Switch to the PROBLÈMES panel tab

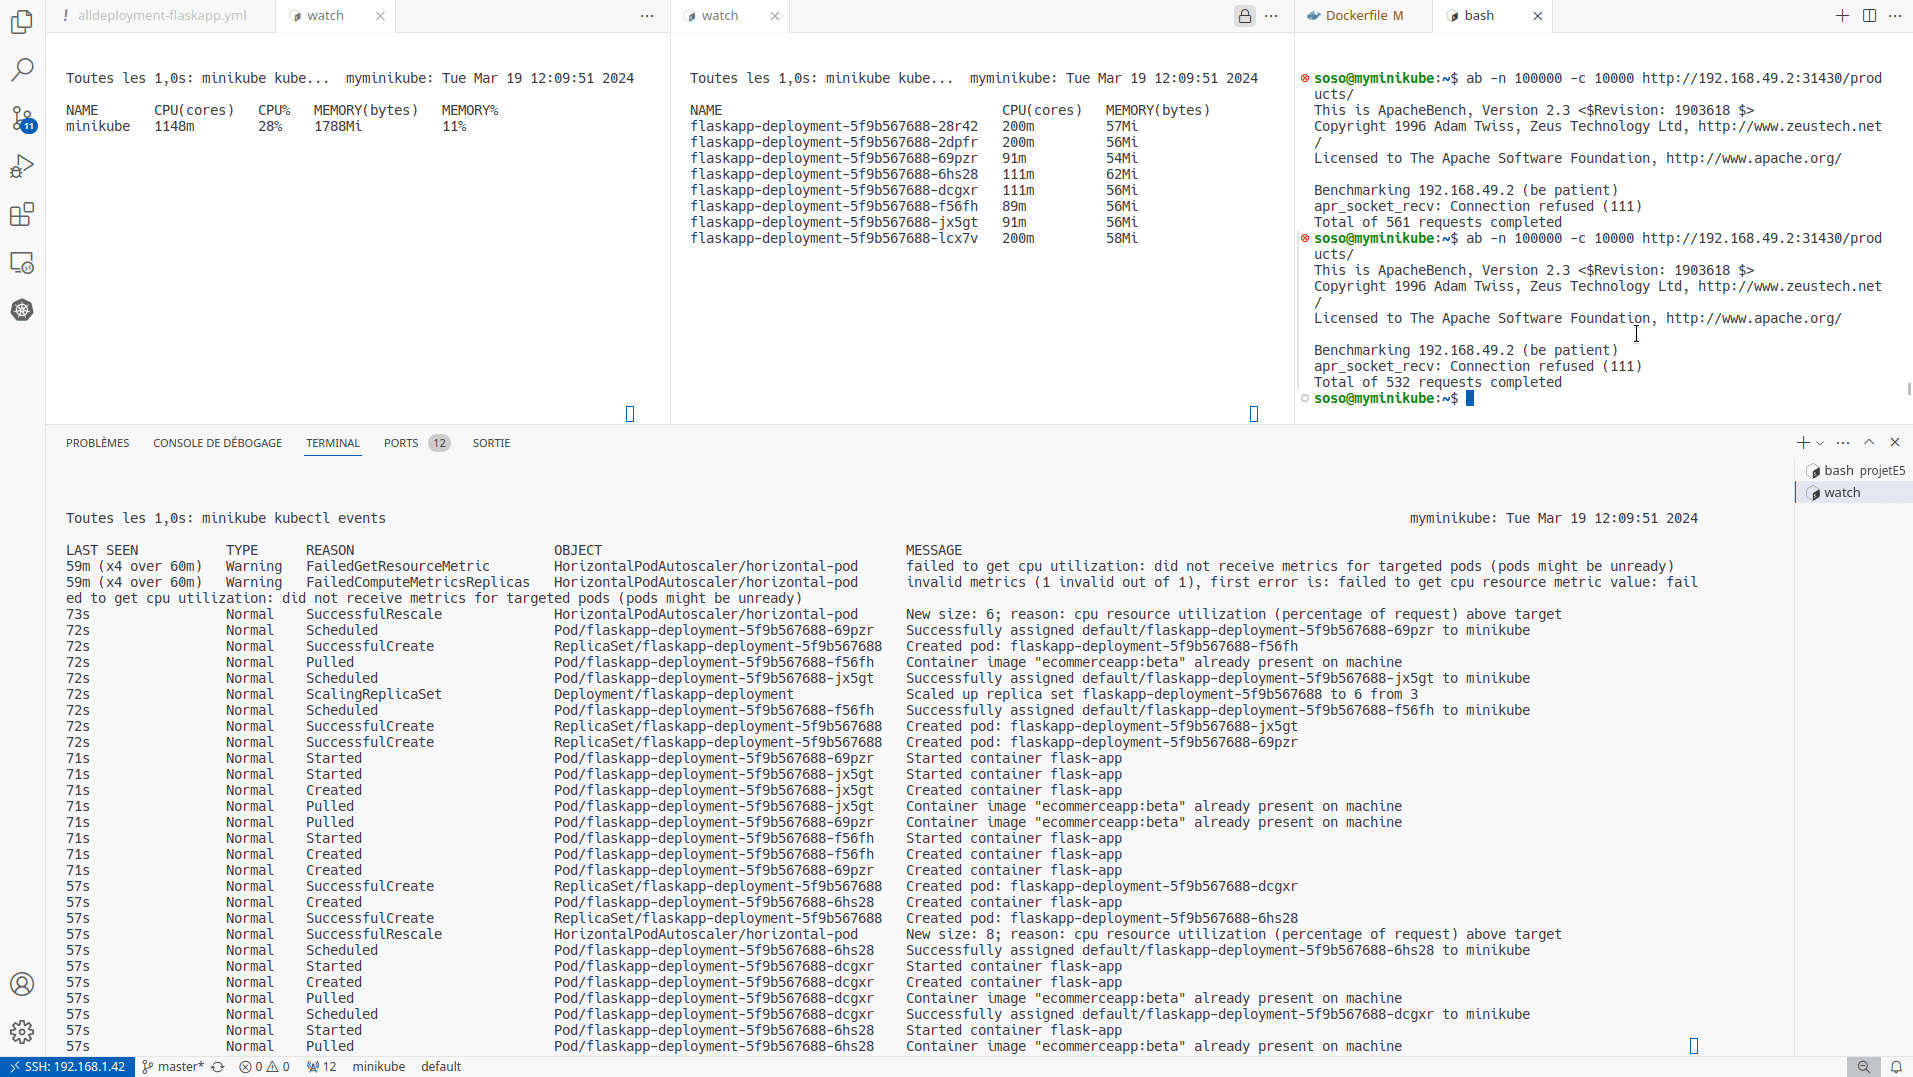coord(97,443)
